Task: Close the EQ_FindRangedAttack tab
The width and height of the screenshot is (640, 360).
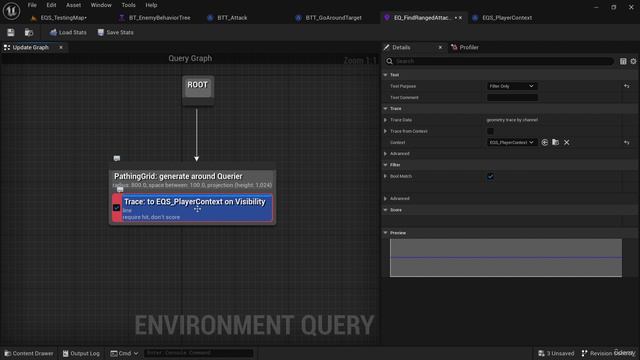Action: pos(460,18)
